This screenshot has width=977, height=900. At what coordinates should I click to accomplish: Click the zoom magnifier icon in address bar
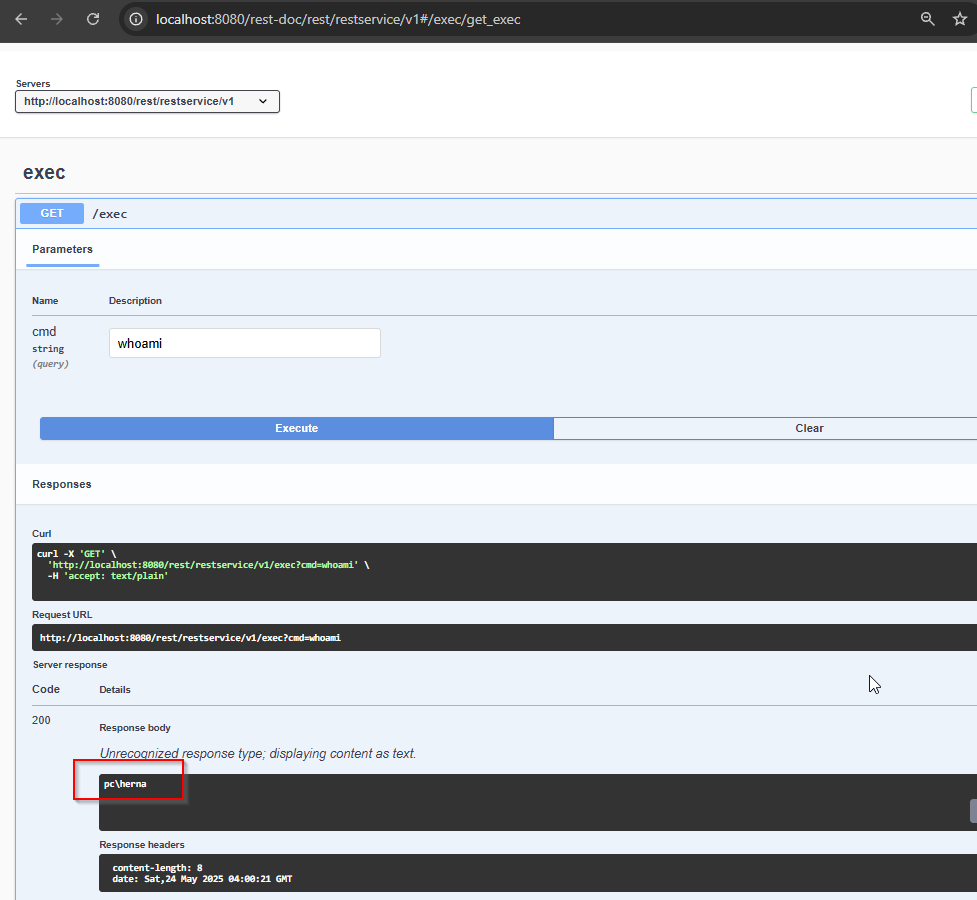927,19
